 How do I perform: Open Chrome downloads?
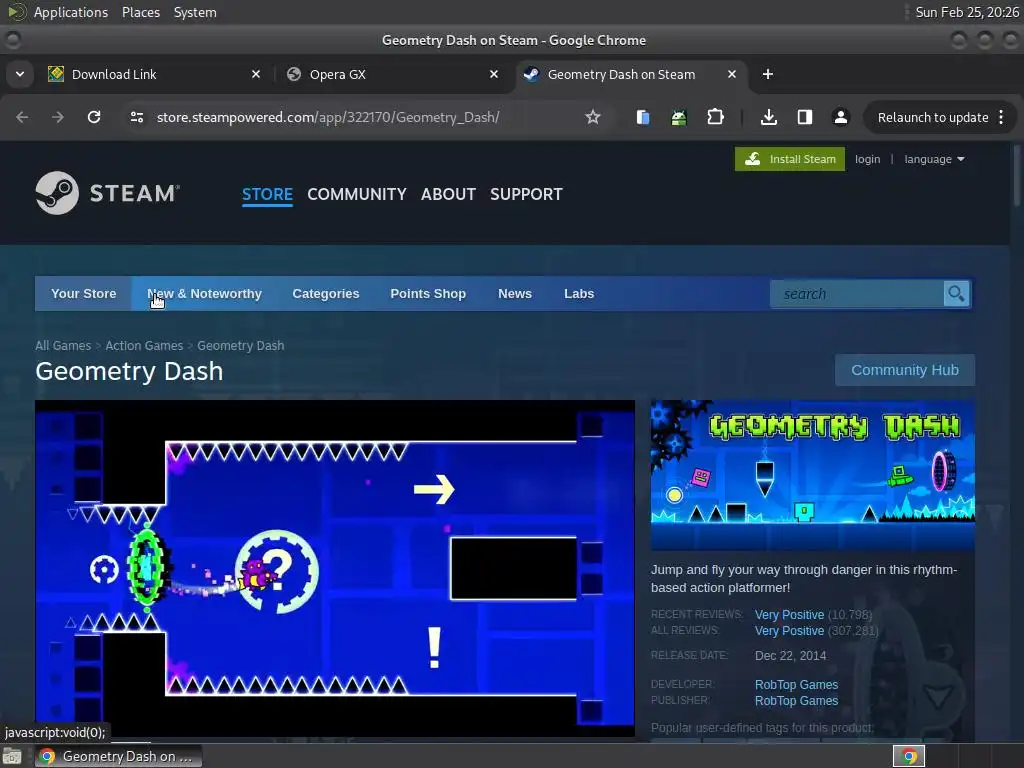pos(769,117)
